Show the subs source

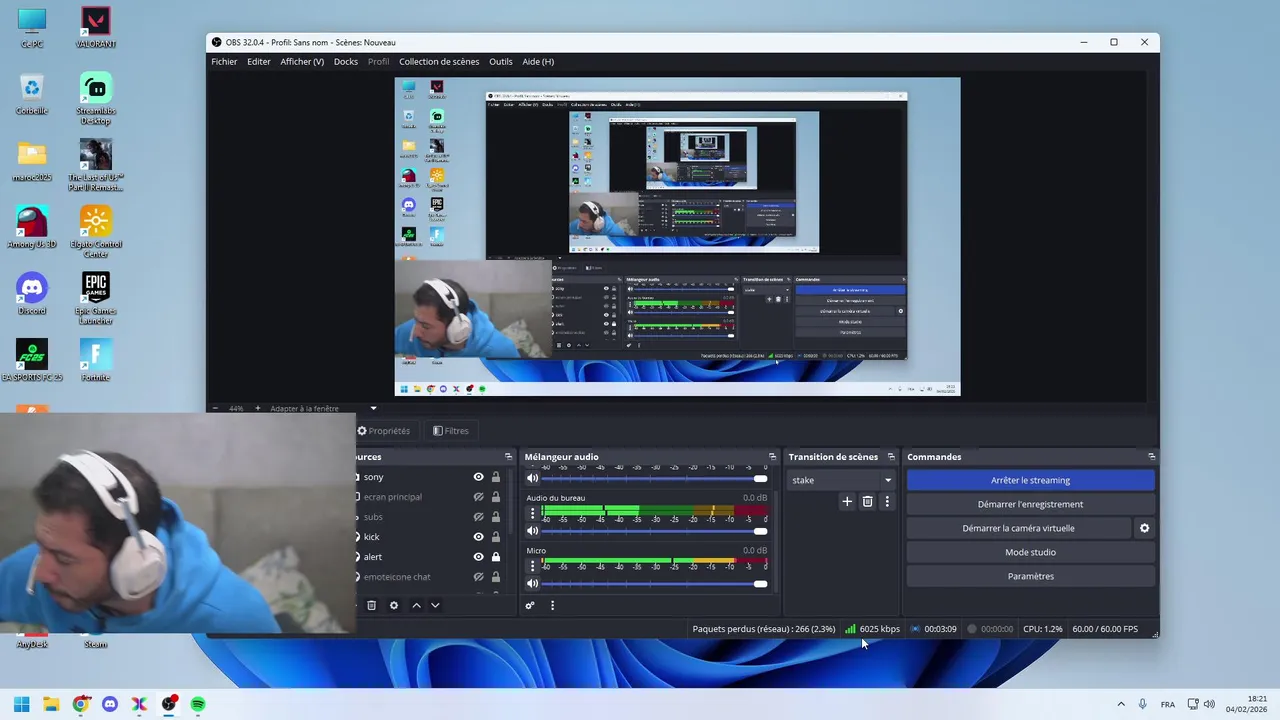tap(478, 517)
